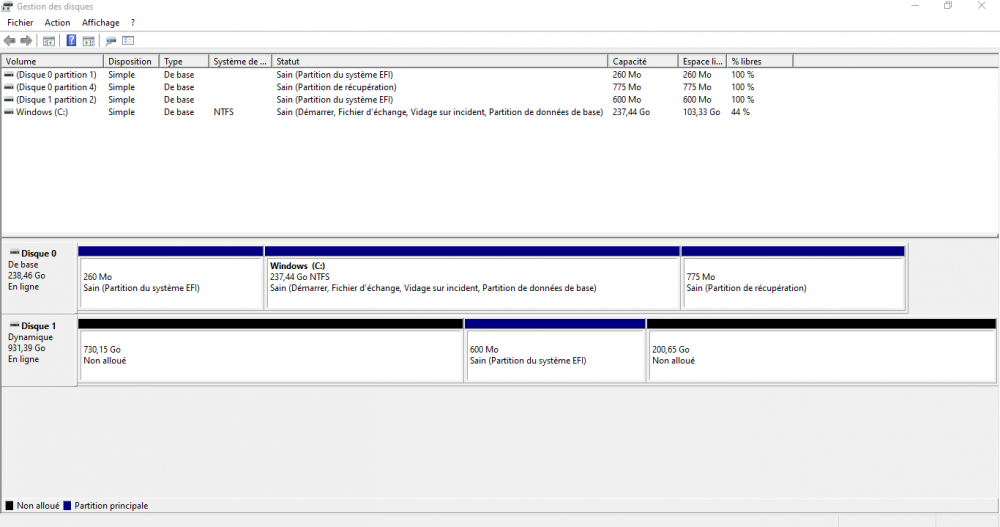Click the 775 Mo capacity cell for partition 4
This screenshot has height=527, width=1000.
pos(626,87)
